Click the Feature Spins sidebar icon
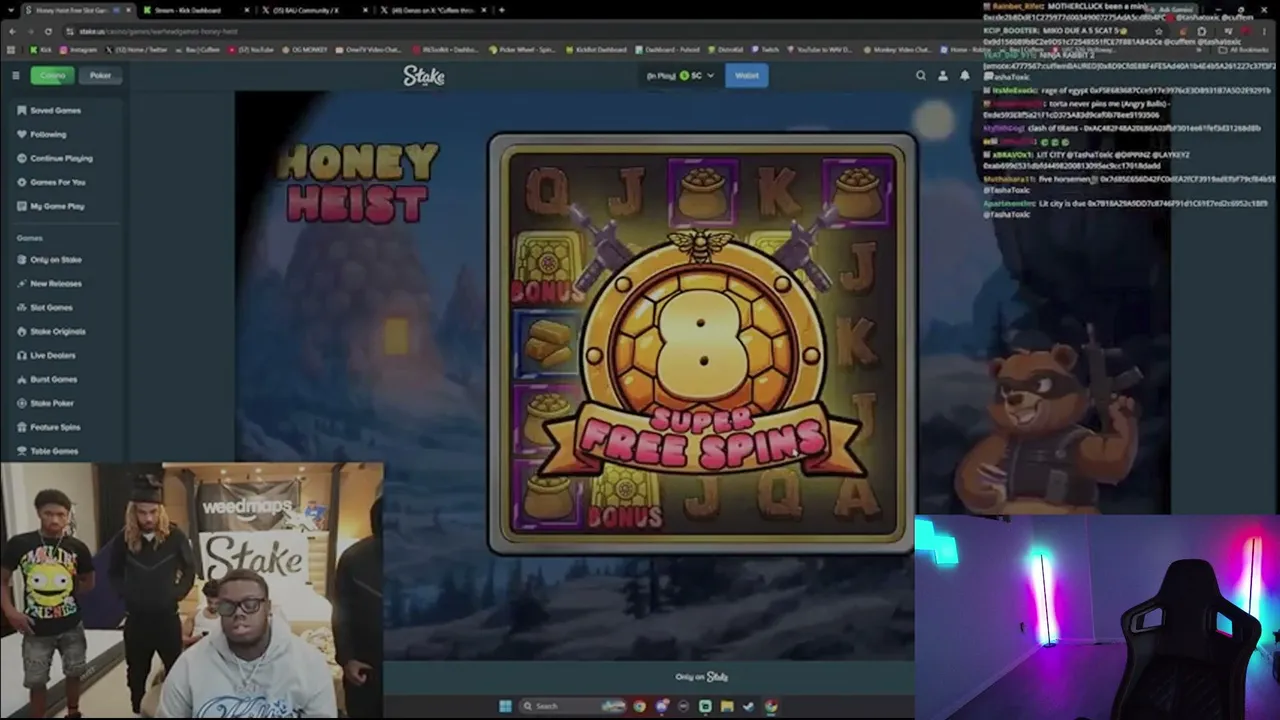 pos(22,427)
